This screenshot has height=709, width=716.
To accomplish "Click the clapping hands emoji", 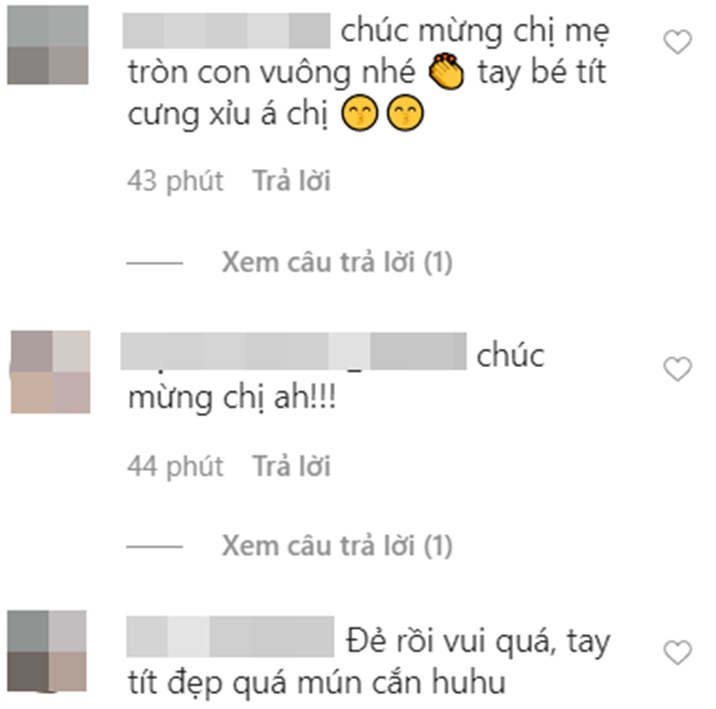I will pos(446,71).
